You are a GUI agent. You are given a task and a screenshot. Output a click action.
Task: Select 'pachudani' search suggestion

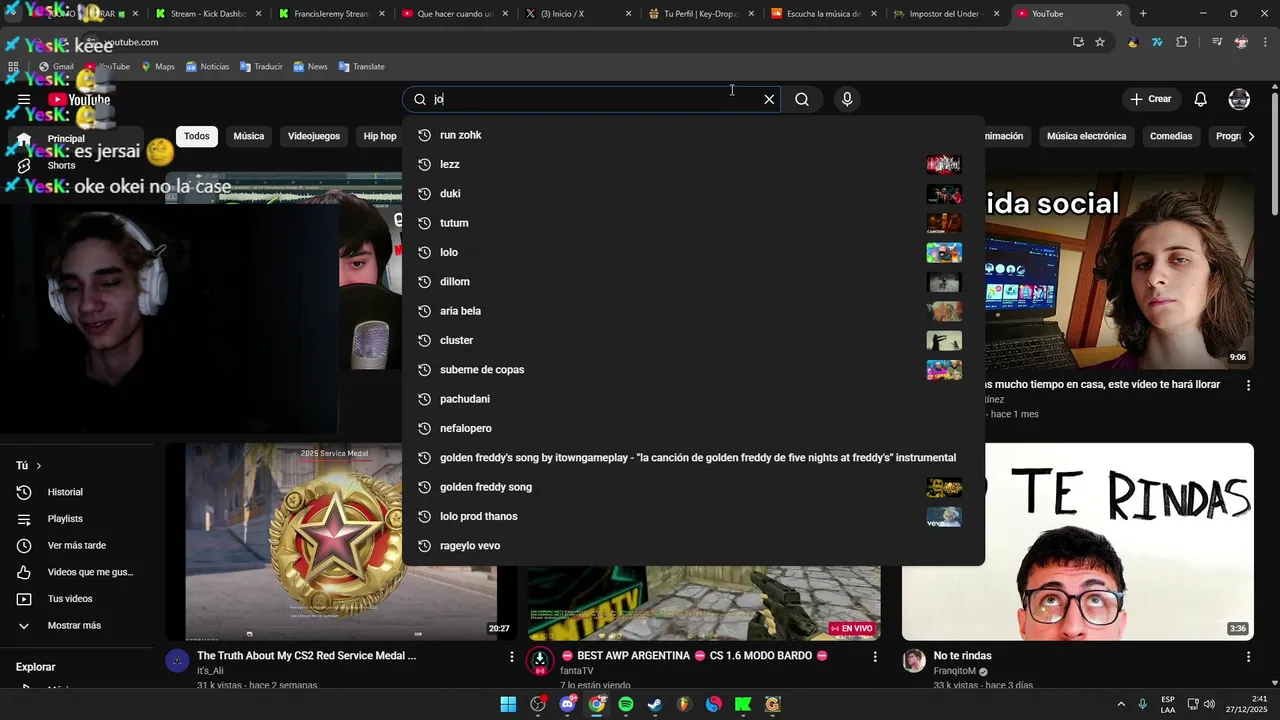(x=694, y=399)
